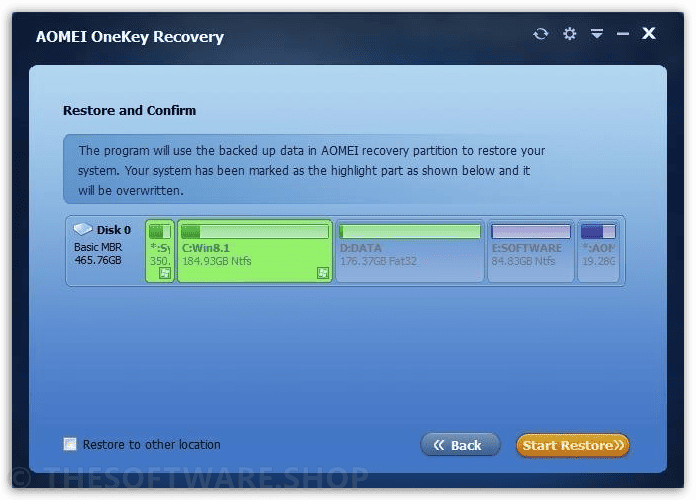Viewport: 696px width, 500px height.
Task: Click the Disk 0 drive icon
Action: point(83,229)
